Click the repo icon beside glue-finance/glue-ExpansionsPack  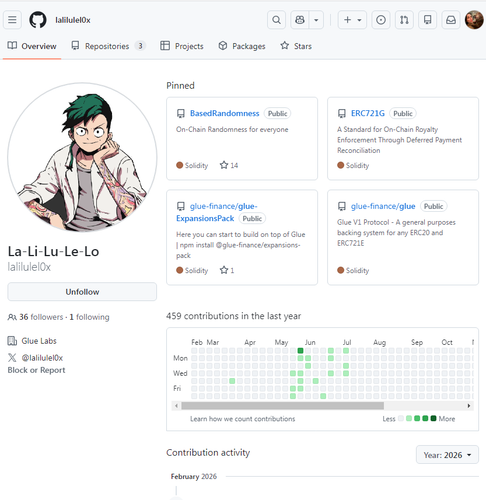[x=181, y=207]
